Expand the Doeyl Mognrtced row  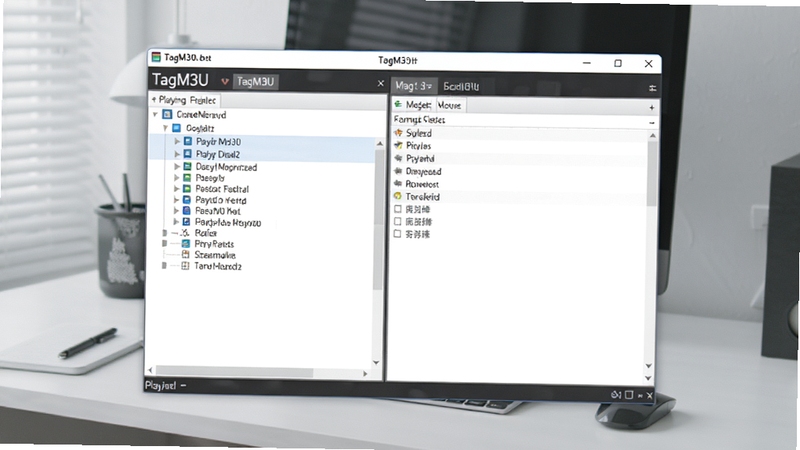click(177, 167)
